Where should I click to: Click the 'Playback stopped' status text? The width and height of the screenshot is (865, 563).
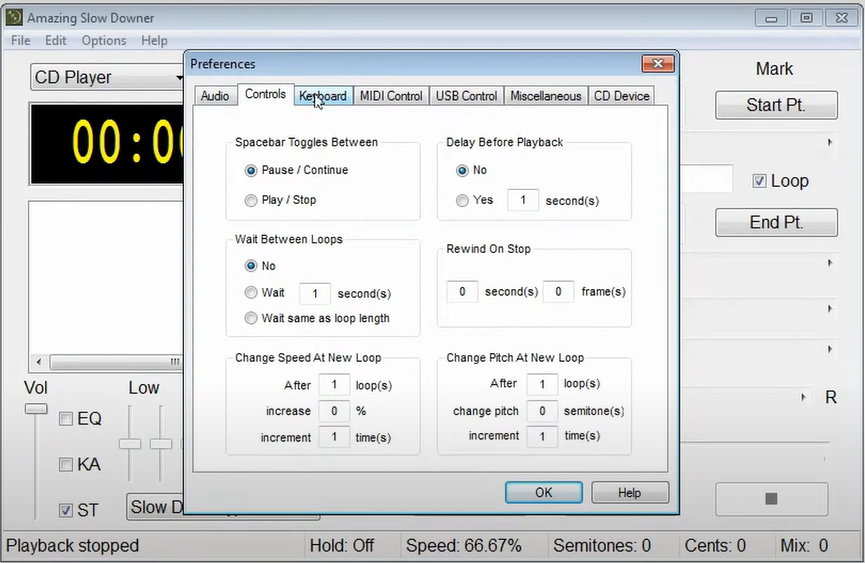(72, 545)
